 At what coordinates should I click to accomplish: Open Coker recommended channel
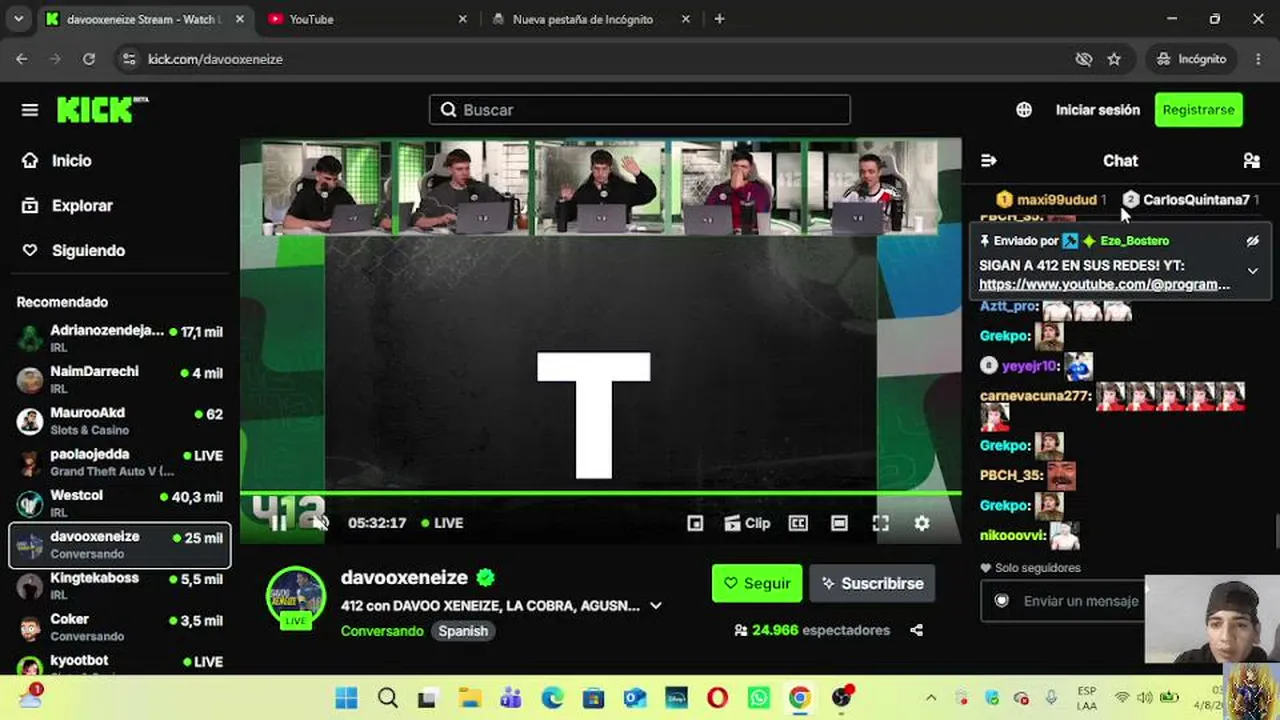(x=120, y=627)
